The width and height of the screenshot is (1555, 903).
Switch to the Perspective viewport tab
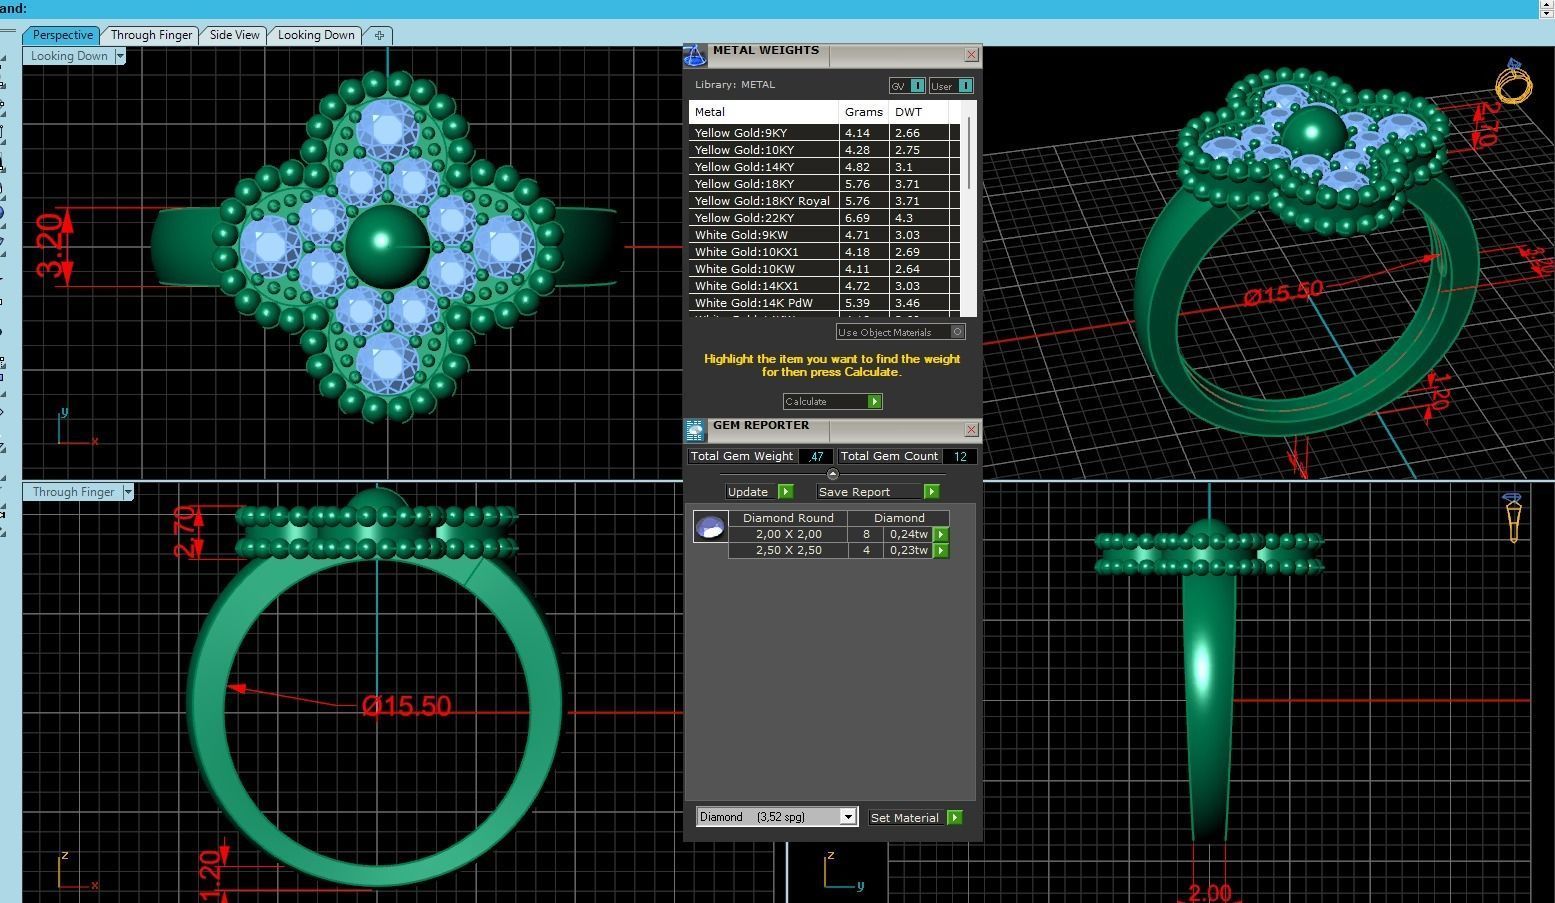coord(62,35)
